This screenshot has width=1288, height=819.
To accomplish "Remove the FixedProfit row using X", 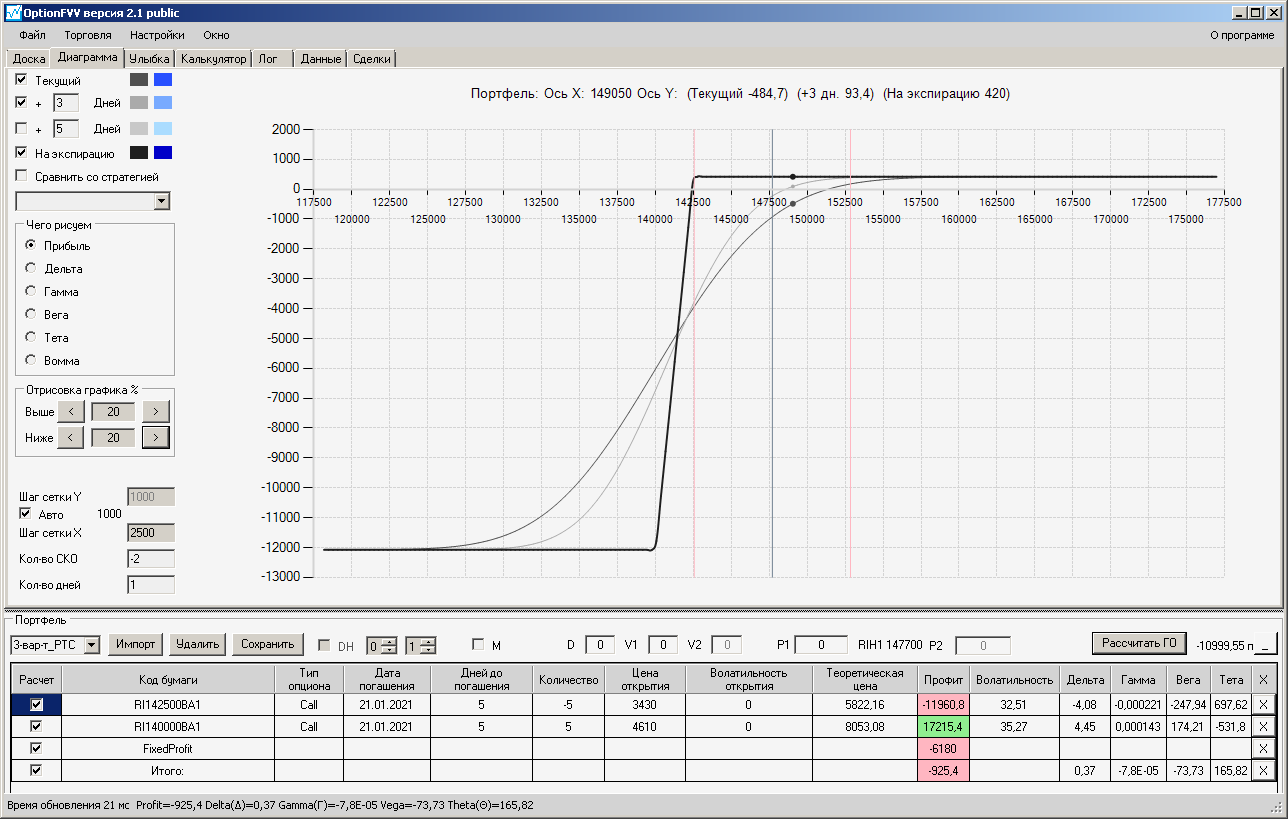I will 1264,748.
